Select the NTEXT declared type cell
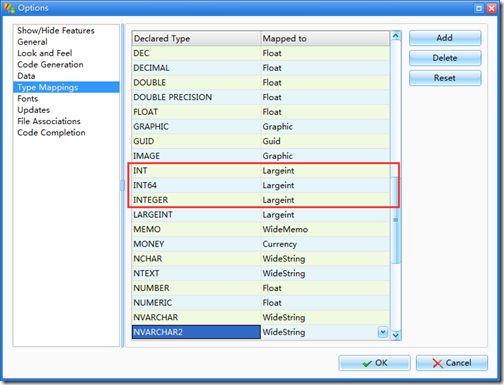The image size is (504, 385). (196, 273)
